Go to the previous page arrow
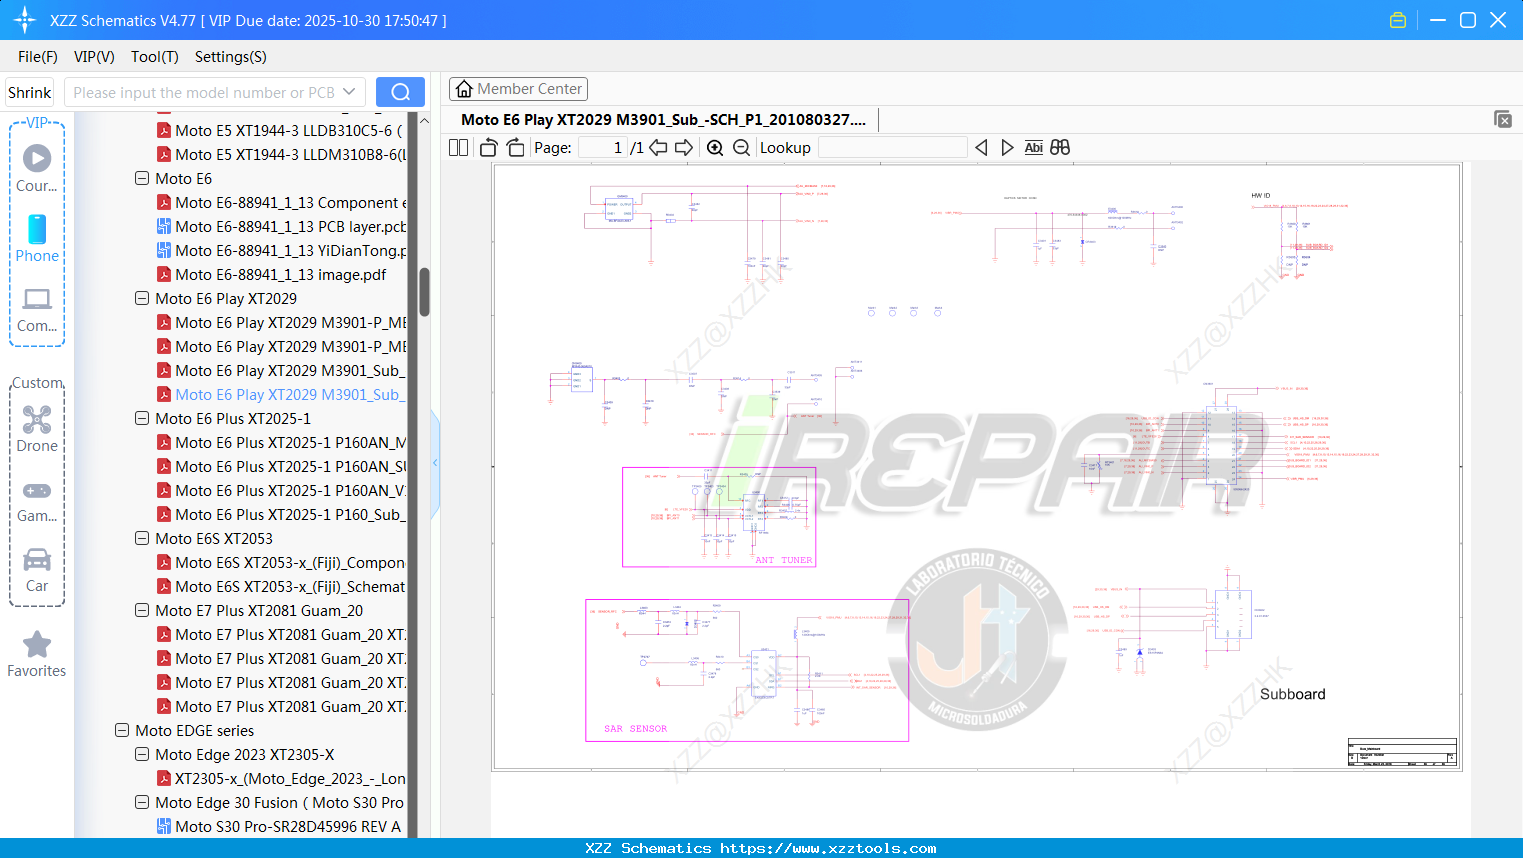Image resolution: width=1523 pixels, height=858 pixels. pos(658,147)
